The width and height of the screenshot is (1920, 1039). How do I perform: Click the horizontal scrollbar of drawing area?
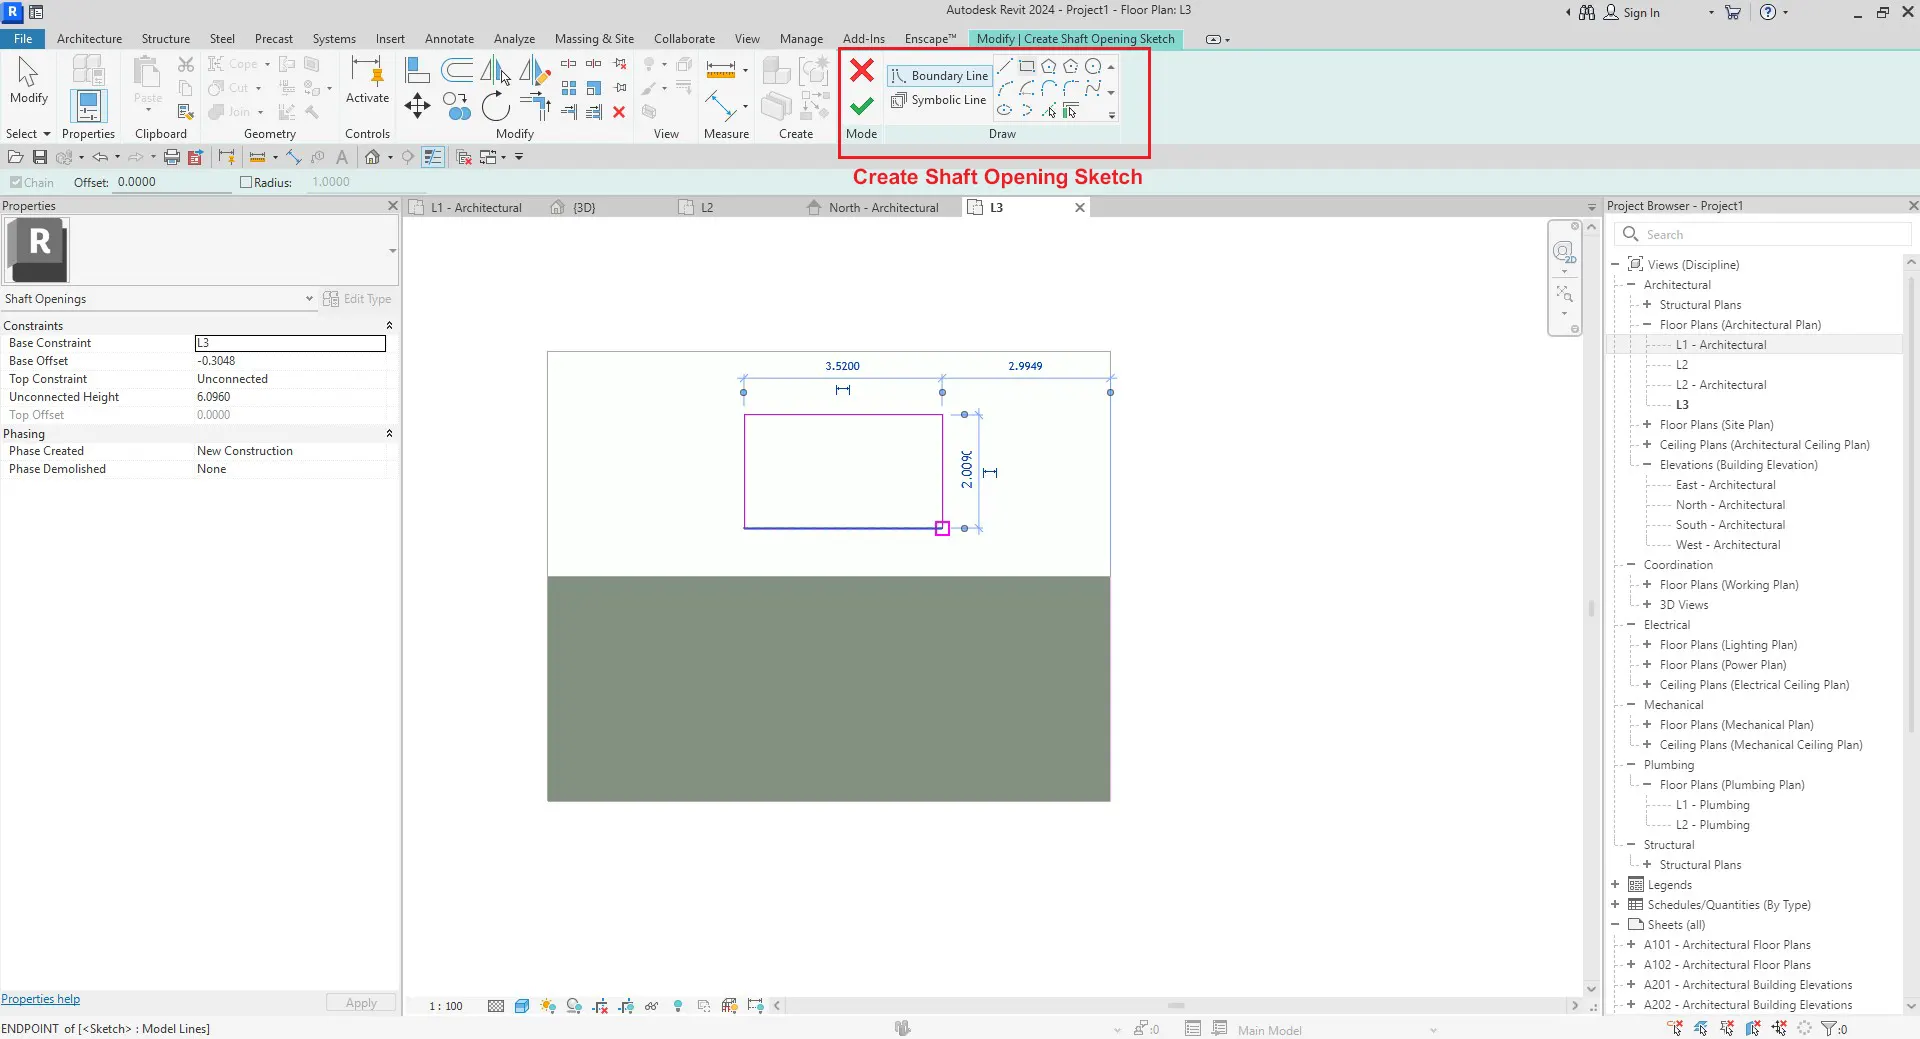point(1175,1006)
